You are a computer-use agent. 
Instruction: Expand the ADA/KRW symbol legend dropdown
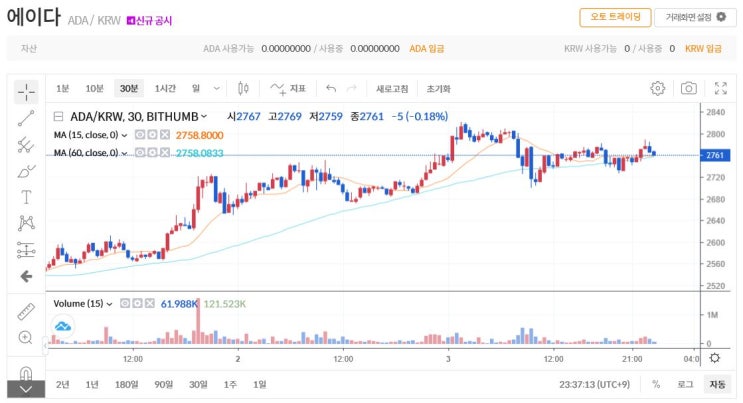pos(204,116)
